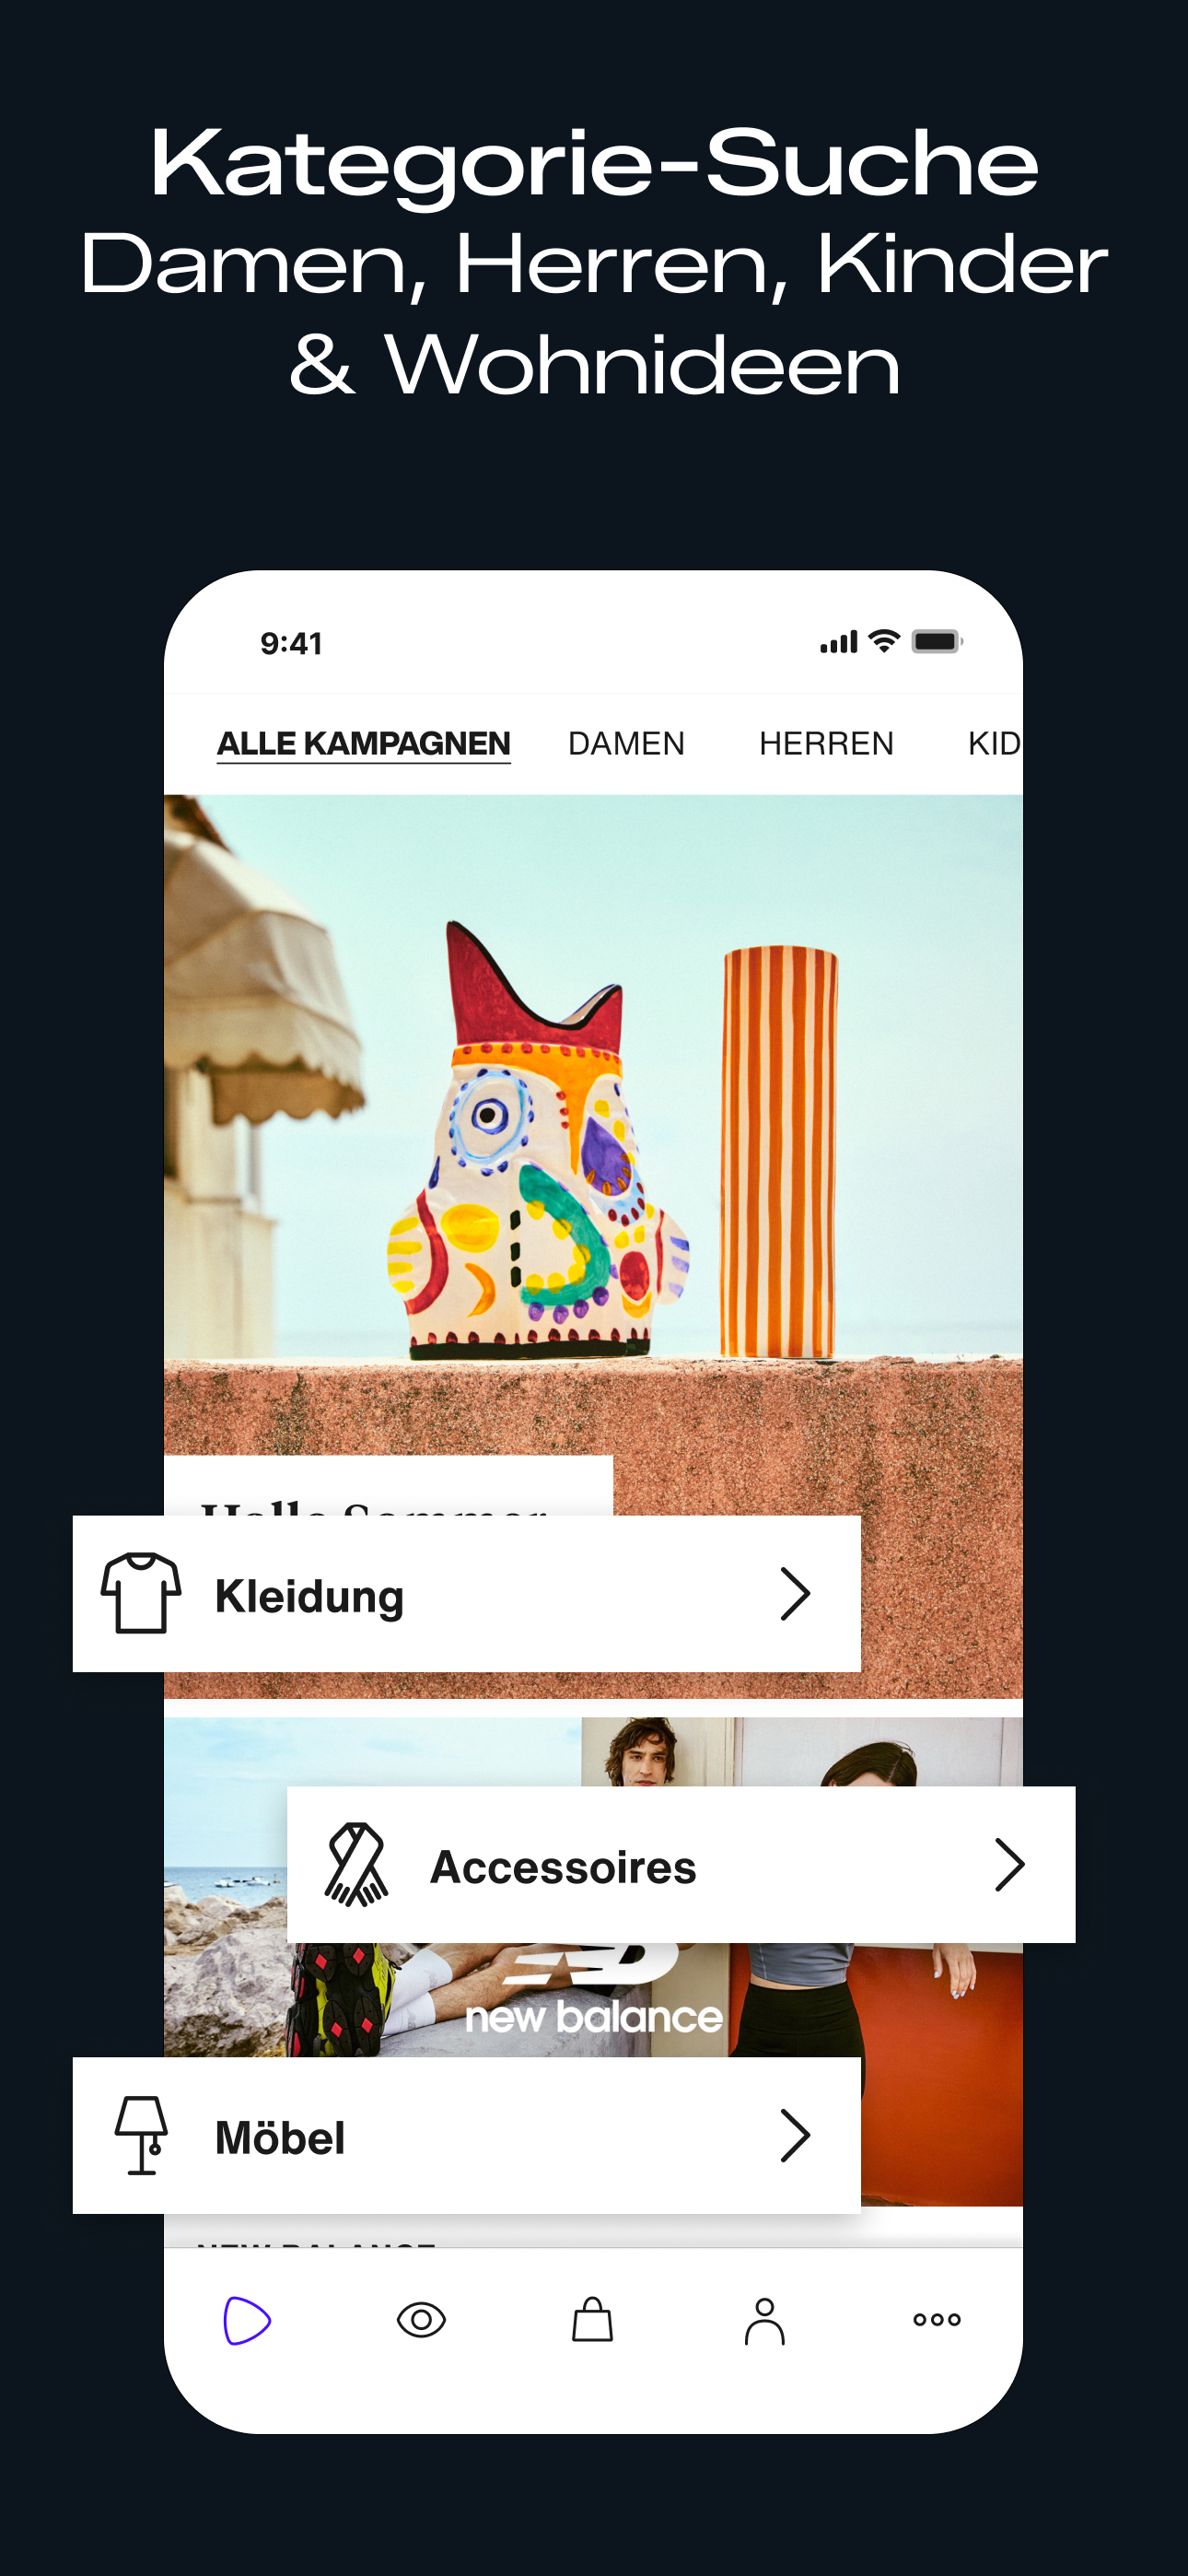Open the shopping bag icon
This screenshot has width=1188, height=2576.
click(592, 2319)
